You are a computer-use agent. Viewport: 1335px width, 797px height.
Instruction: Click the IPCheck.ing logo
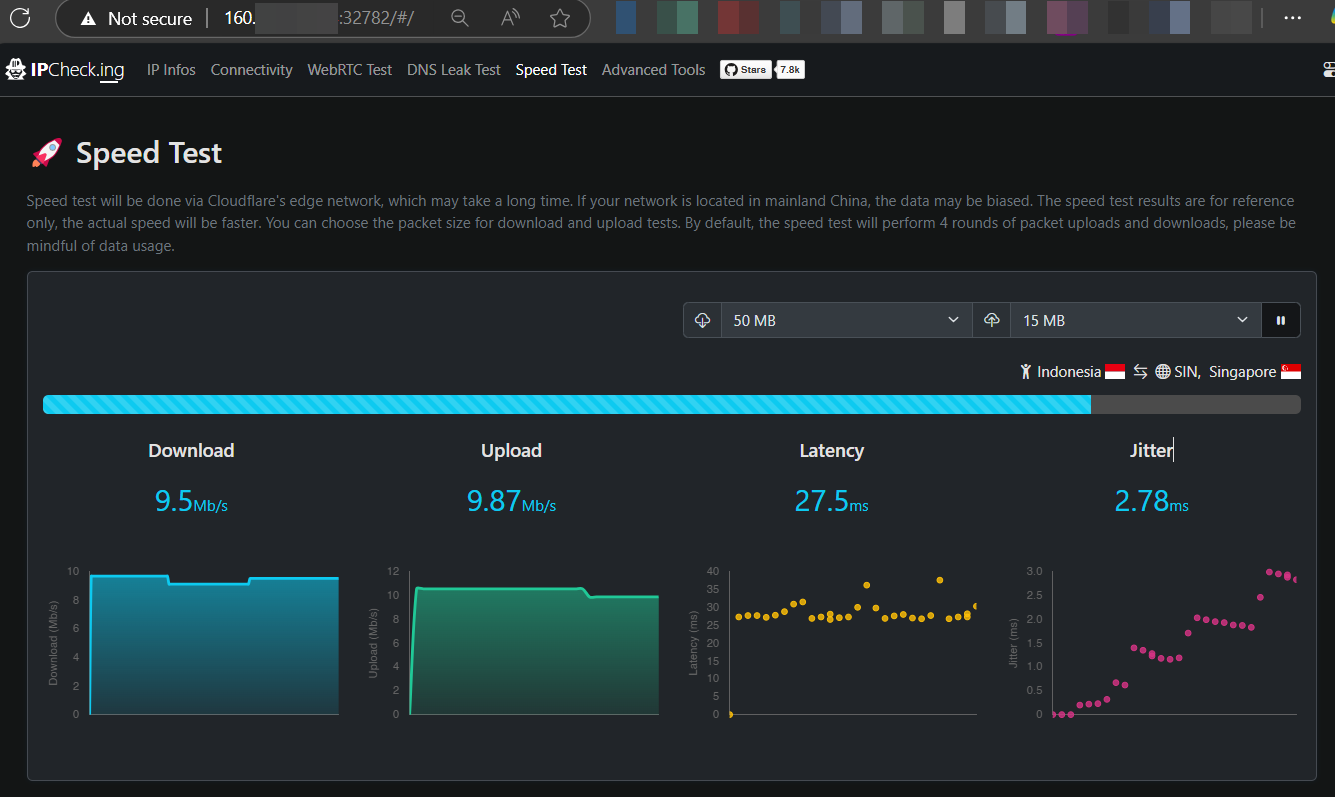tap(66, 70)
